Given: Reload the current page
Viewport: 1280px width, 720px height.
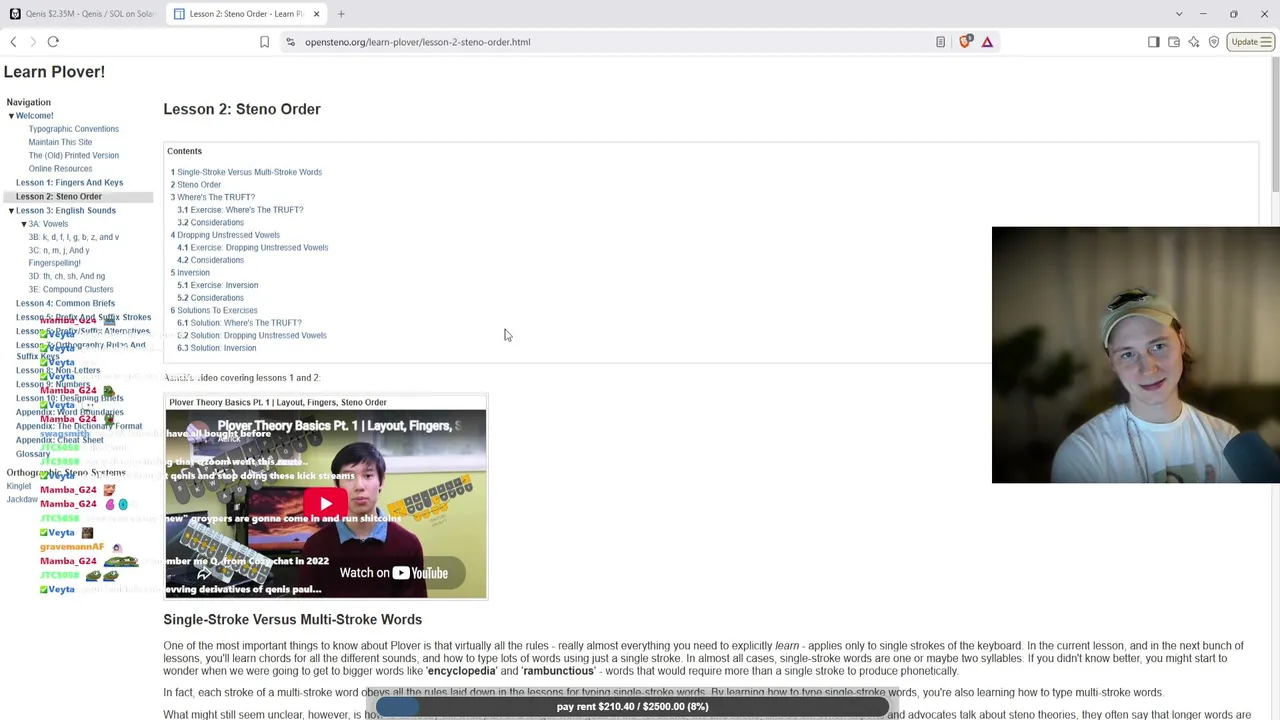Looking at the screenshot, I should pyautogui.click(x=53, y=42).
